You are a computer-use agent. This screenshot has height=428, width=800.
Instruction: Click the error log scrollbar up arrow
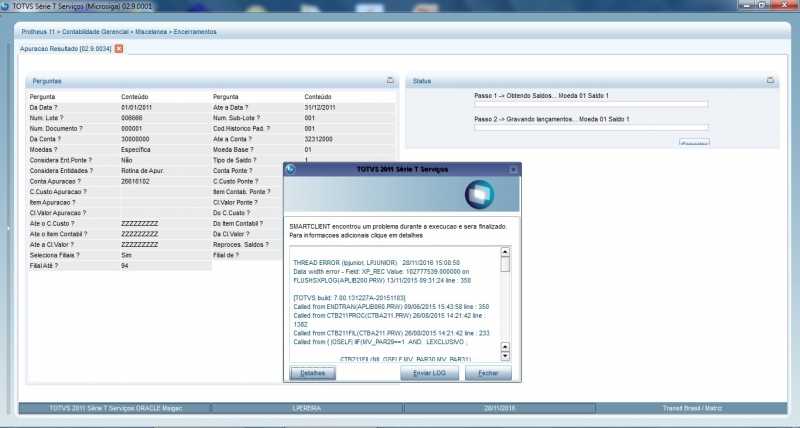505,252
